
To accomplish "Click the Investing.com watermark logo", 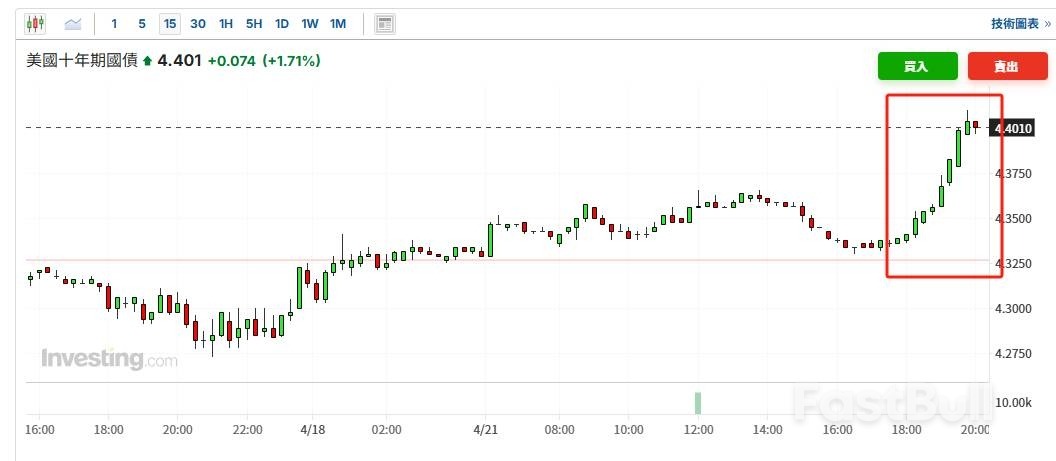I will [x=109, y=359].
